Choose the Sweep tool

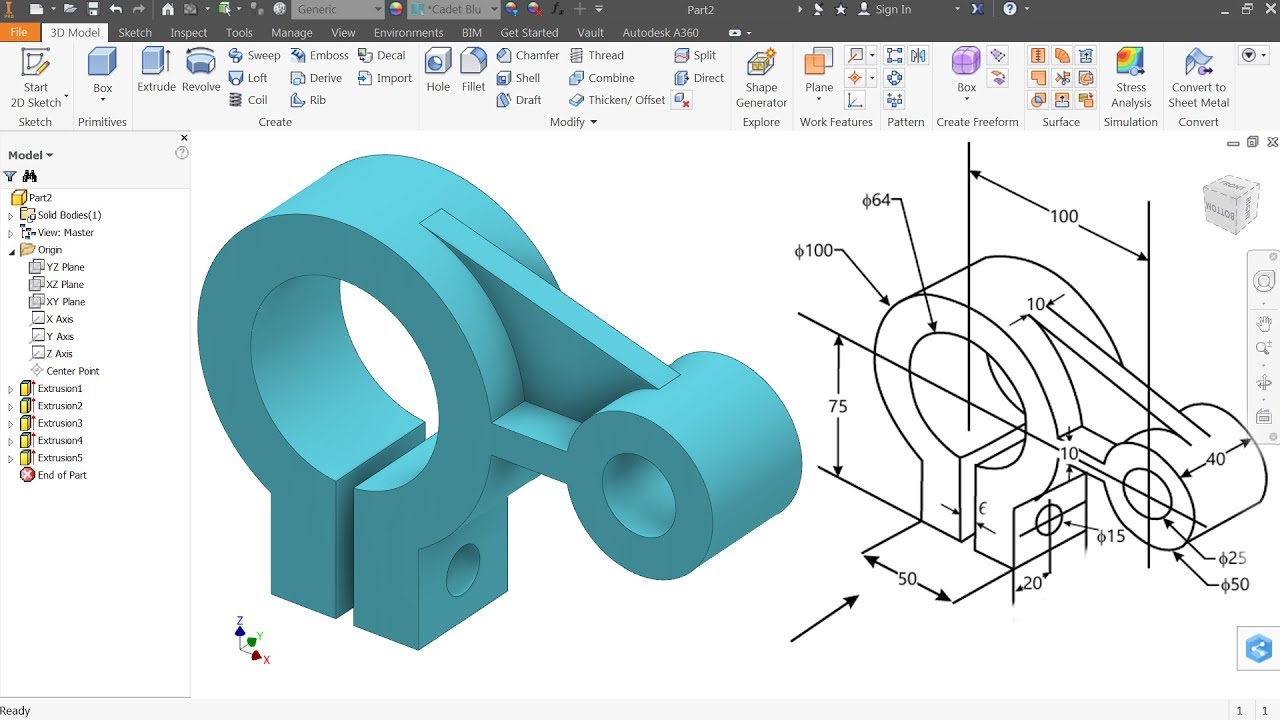point(254,56)
